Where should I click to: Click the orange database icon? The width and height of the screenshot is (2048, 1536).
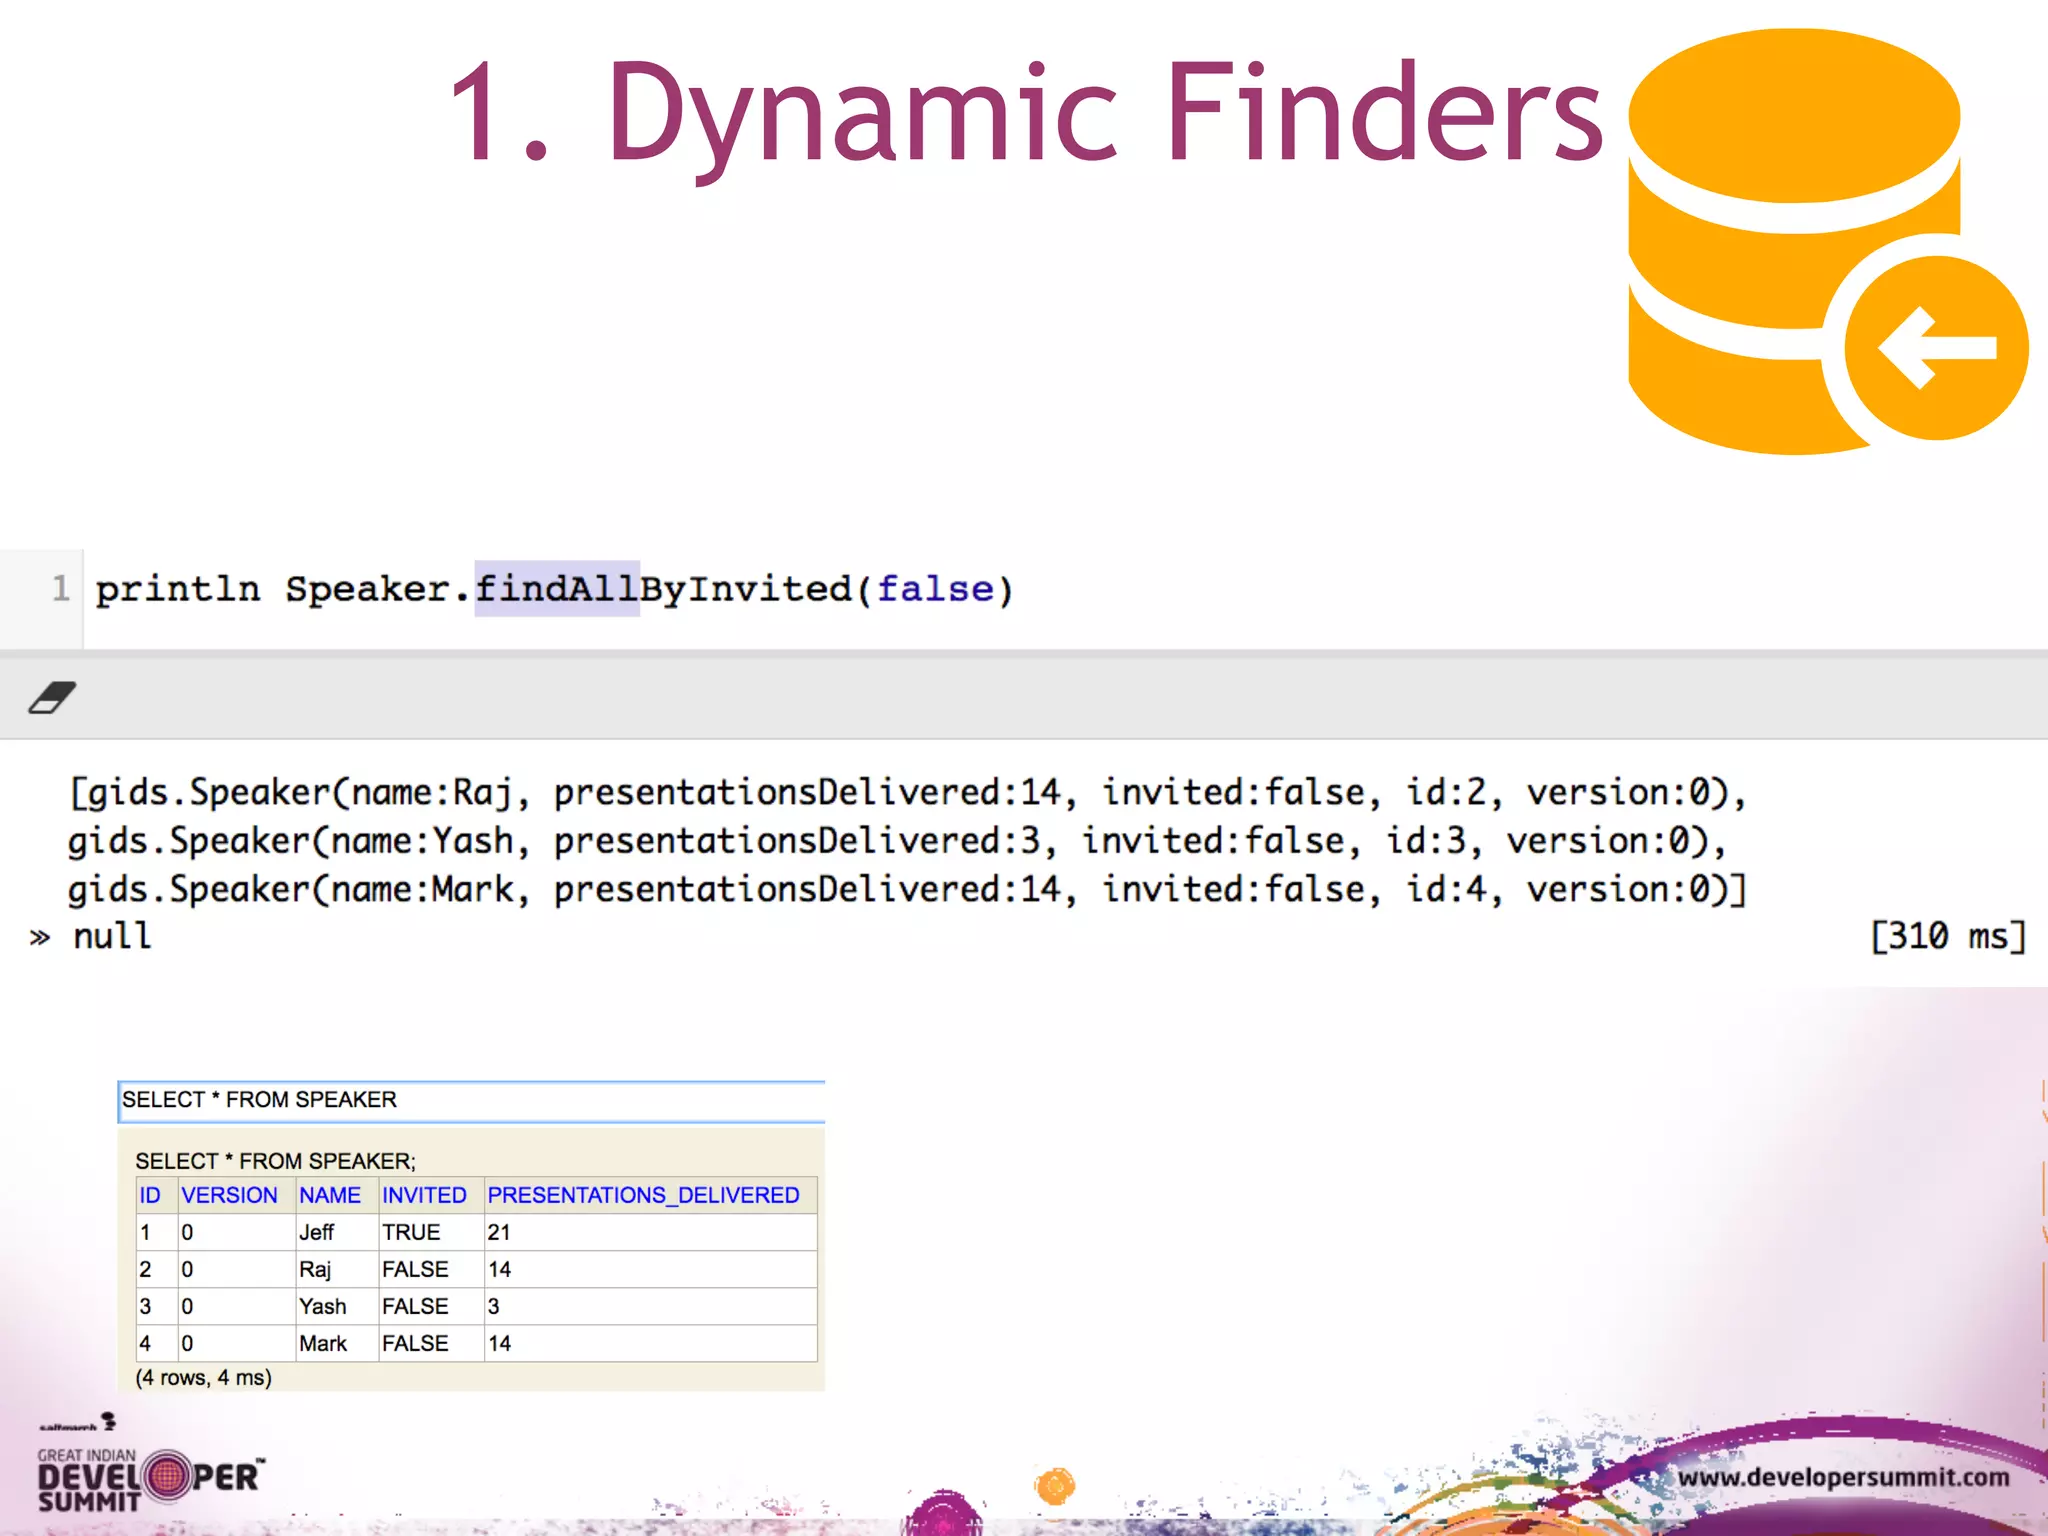click(1826, 241)
